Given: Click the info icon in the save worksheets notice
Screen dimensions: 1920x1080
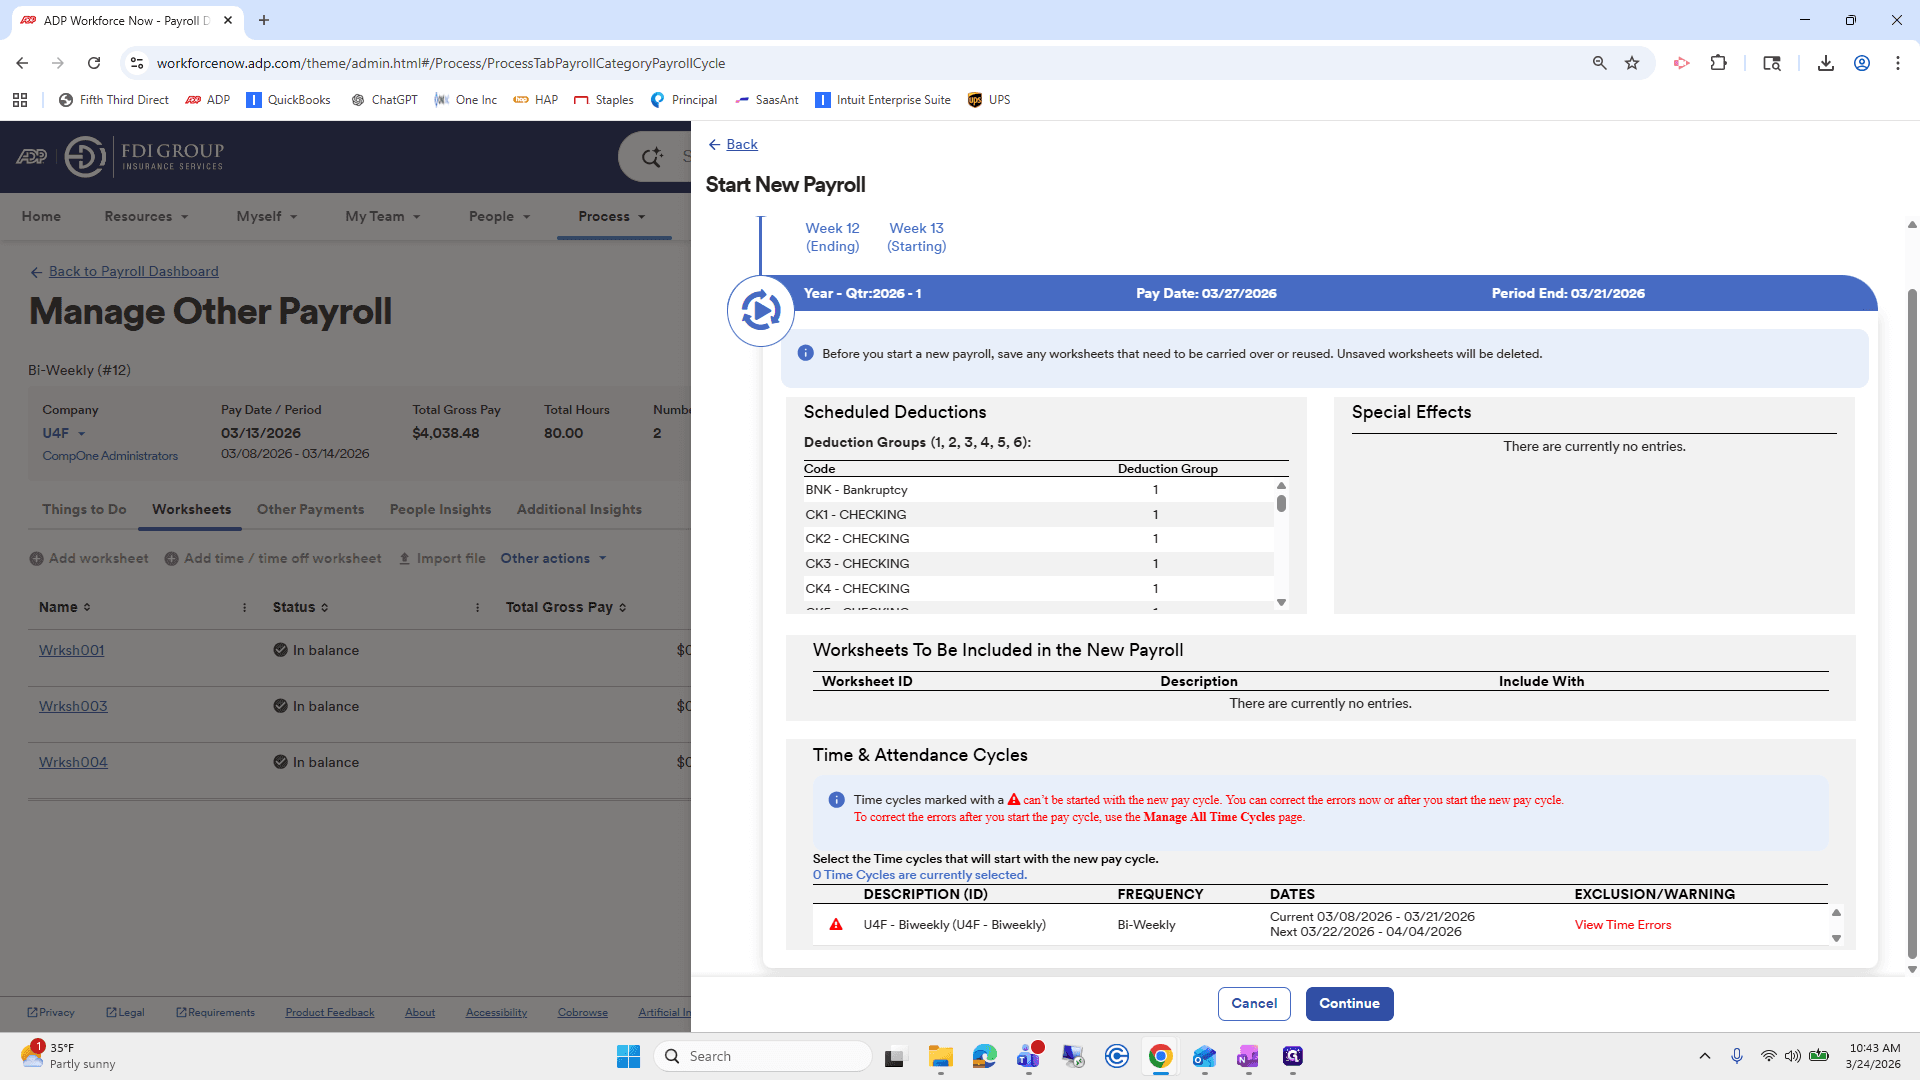Looking at the screenshot, I should tap(805, 353).
